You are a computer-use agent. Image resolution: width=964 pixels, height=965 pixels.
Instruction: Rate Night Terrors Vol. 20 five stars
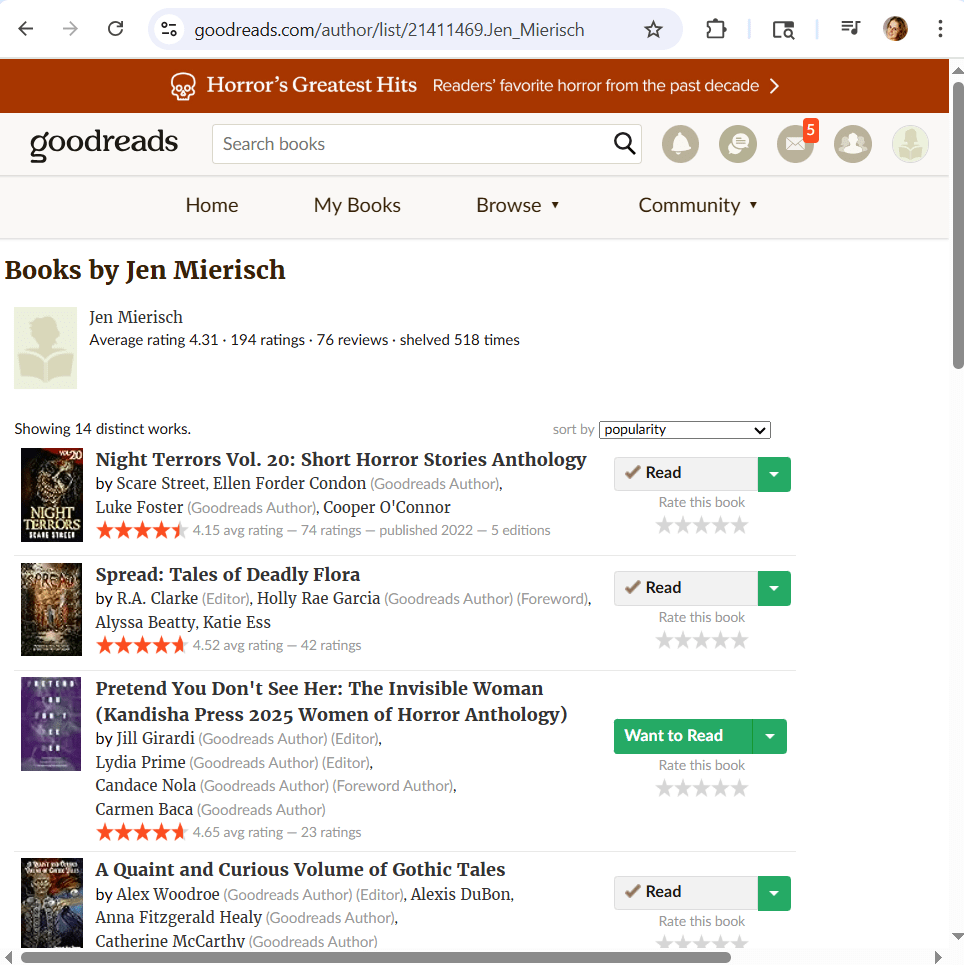[x=739, y=526]
